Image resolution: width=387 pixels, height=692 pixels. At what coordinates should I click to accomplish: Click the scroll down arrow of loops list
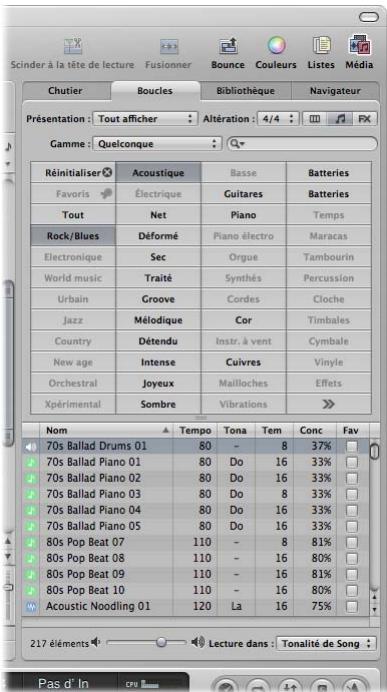pyautogui.click(x=375, y=609)
